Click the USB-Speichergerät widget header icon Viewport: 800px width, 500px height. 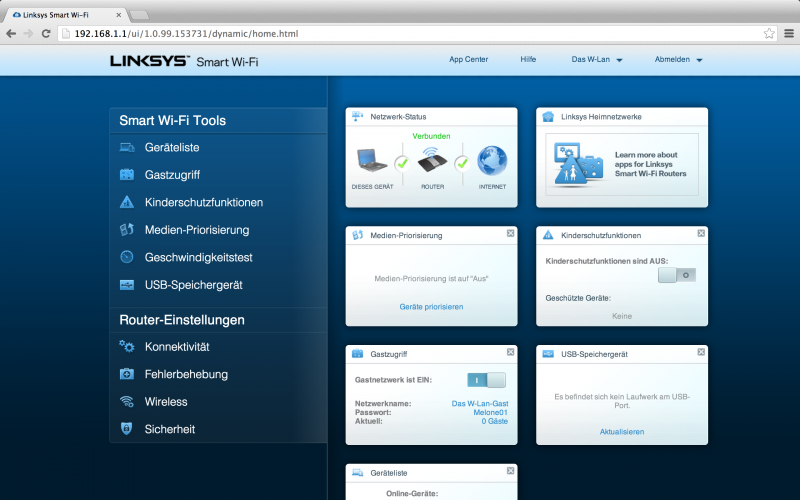[x=548, y=354]
